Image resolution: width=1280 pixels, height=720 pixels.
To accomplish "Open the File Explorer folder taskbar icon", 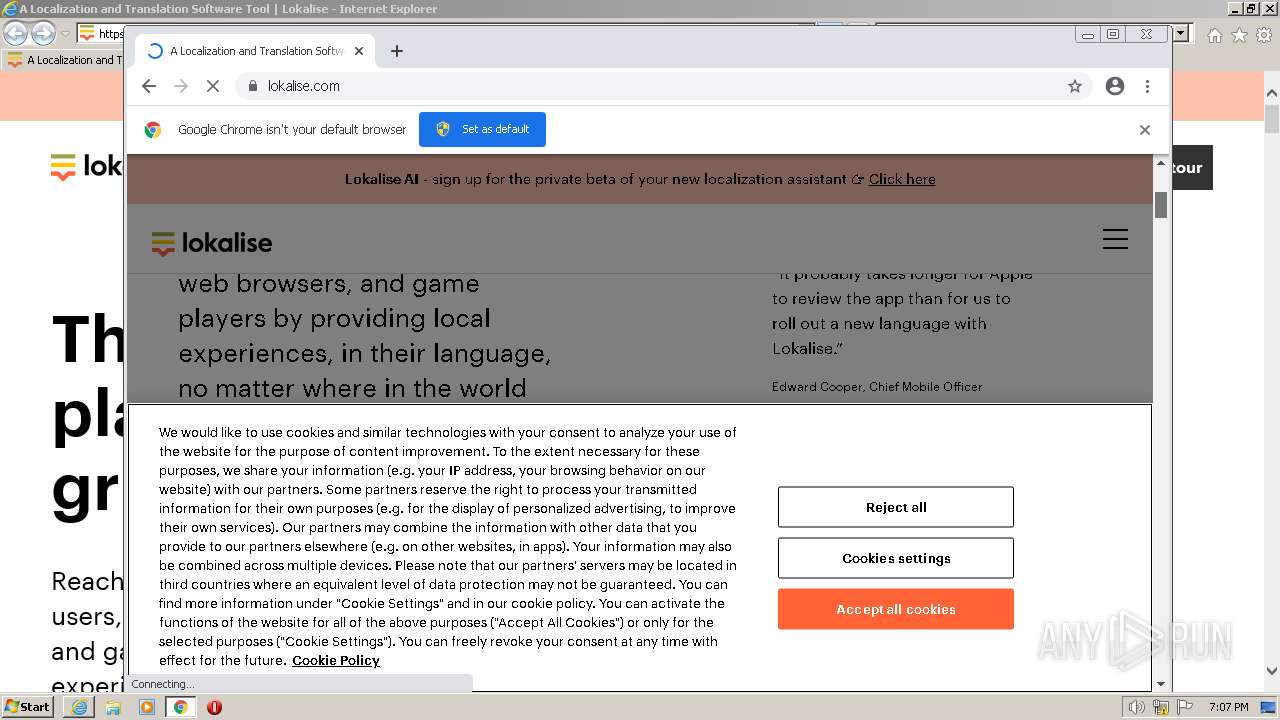I will click(113, 707).
